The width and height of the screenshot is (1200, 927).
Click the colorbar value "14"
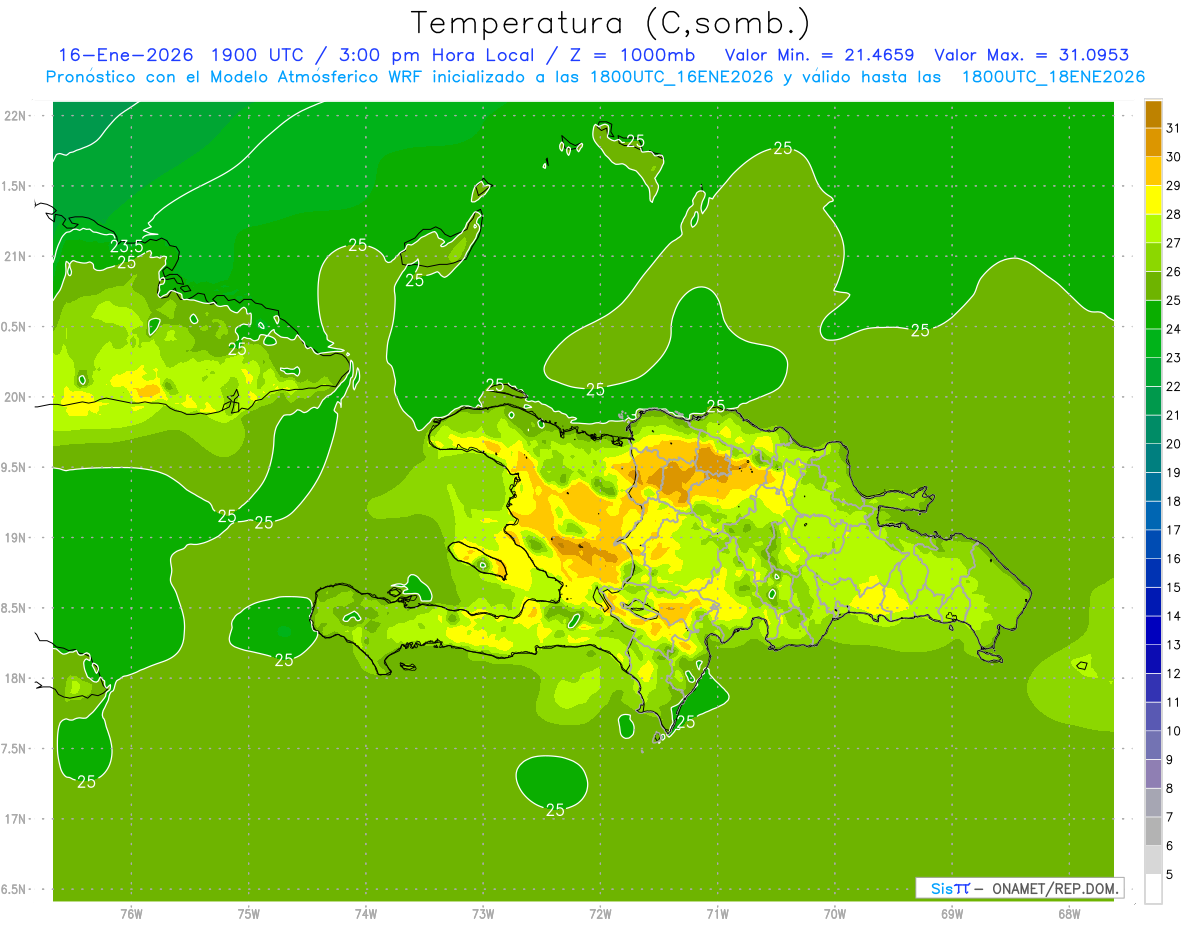click(1174, 616)
